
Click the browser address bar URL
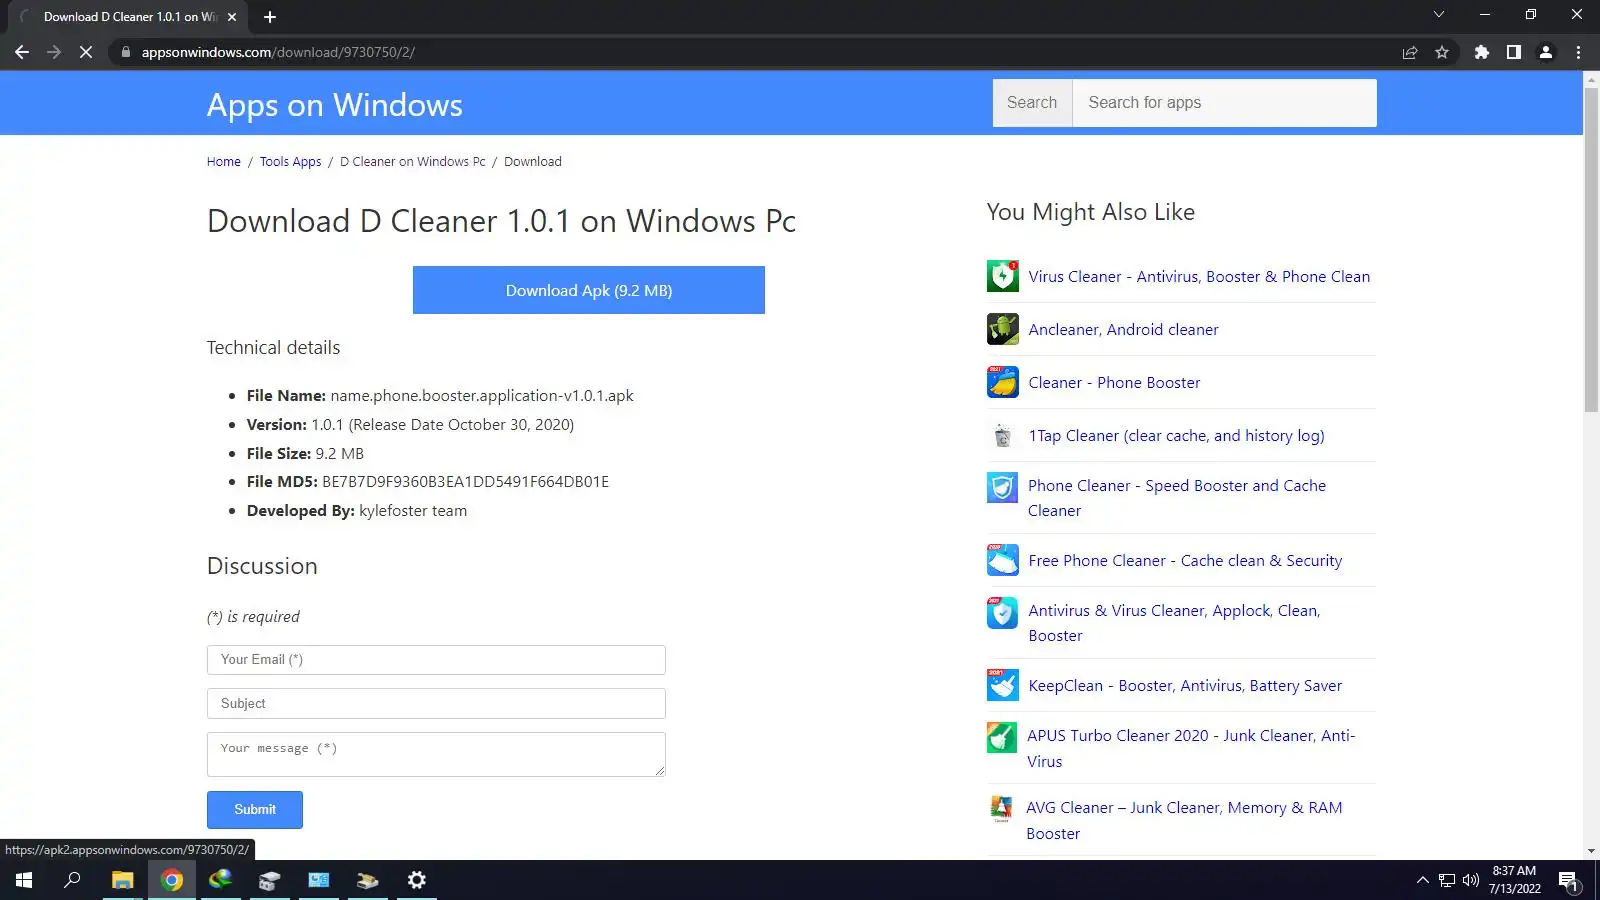tap(278, 52)
